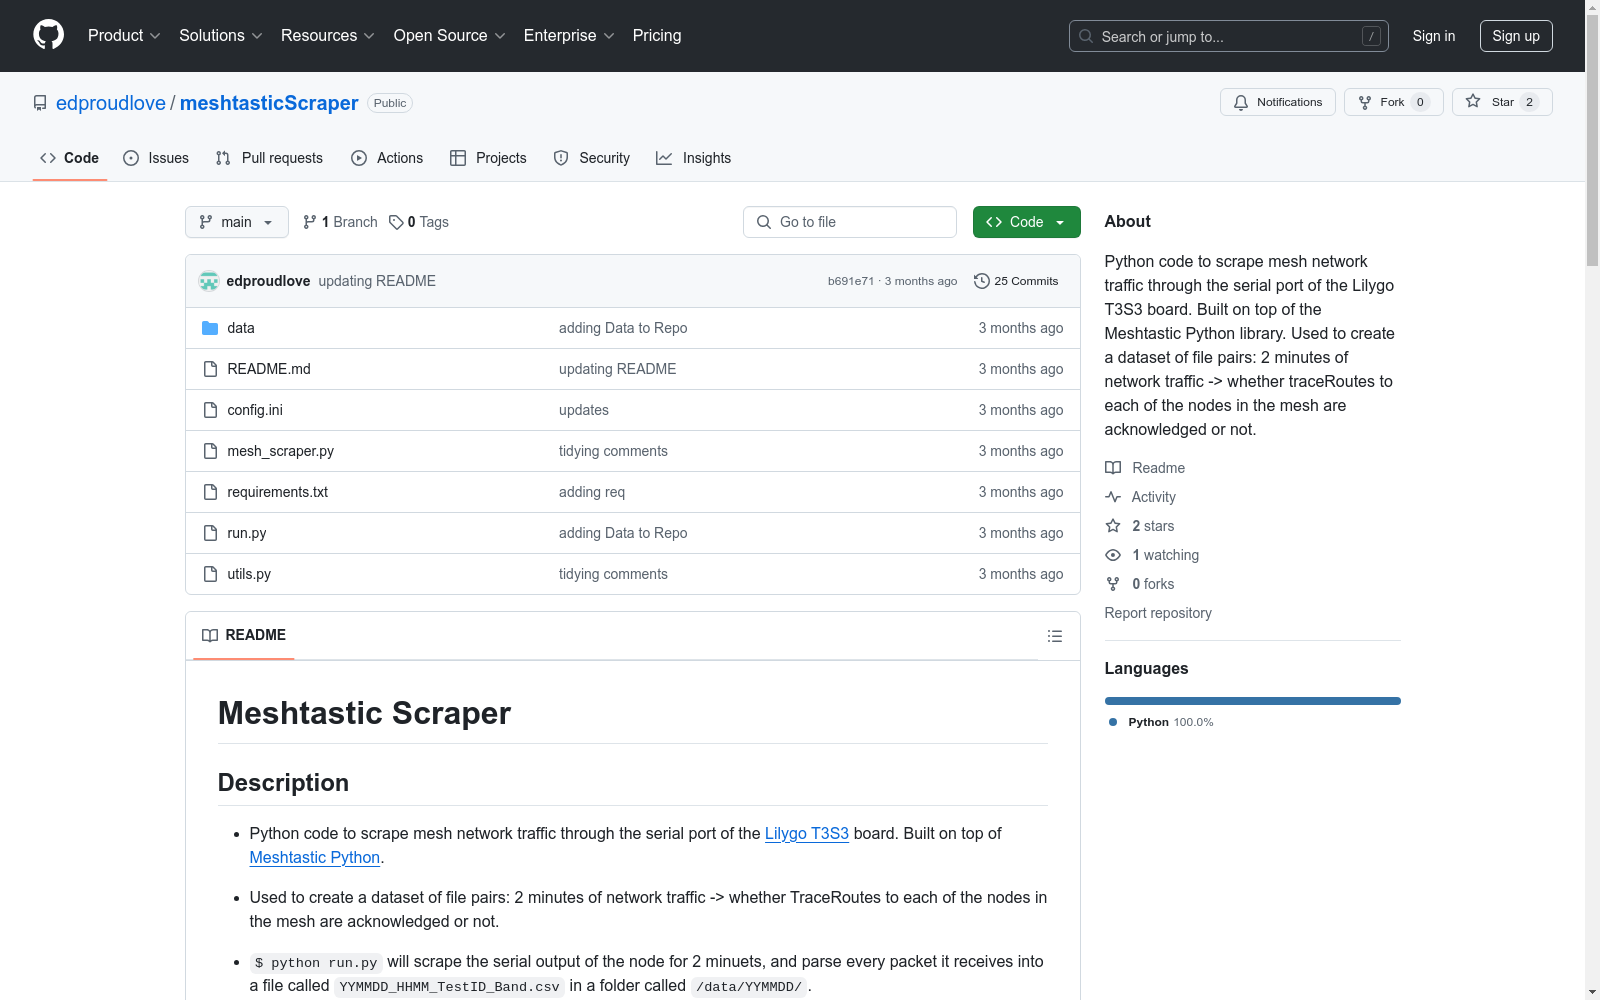Click the GitHub logo icon
This screenshot has height=1000, width=1600.
point(48,35)
